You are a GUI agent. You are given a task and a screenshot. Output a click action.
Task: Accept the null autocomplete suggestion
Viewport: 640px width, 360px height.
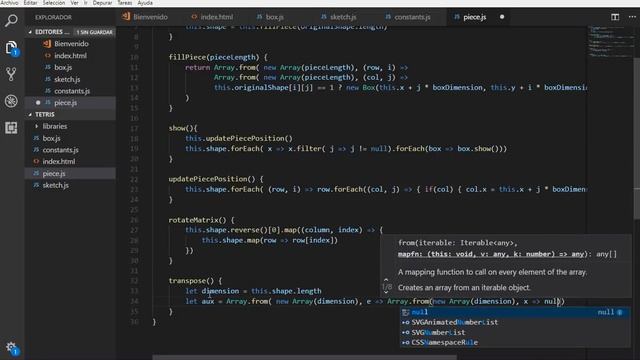[x=514, y=312]
